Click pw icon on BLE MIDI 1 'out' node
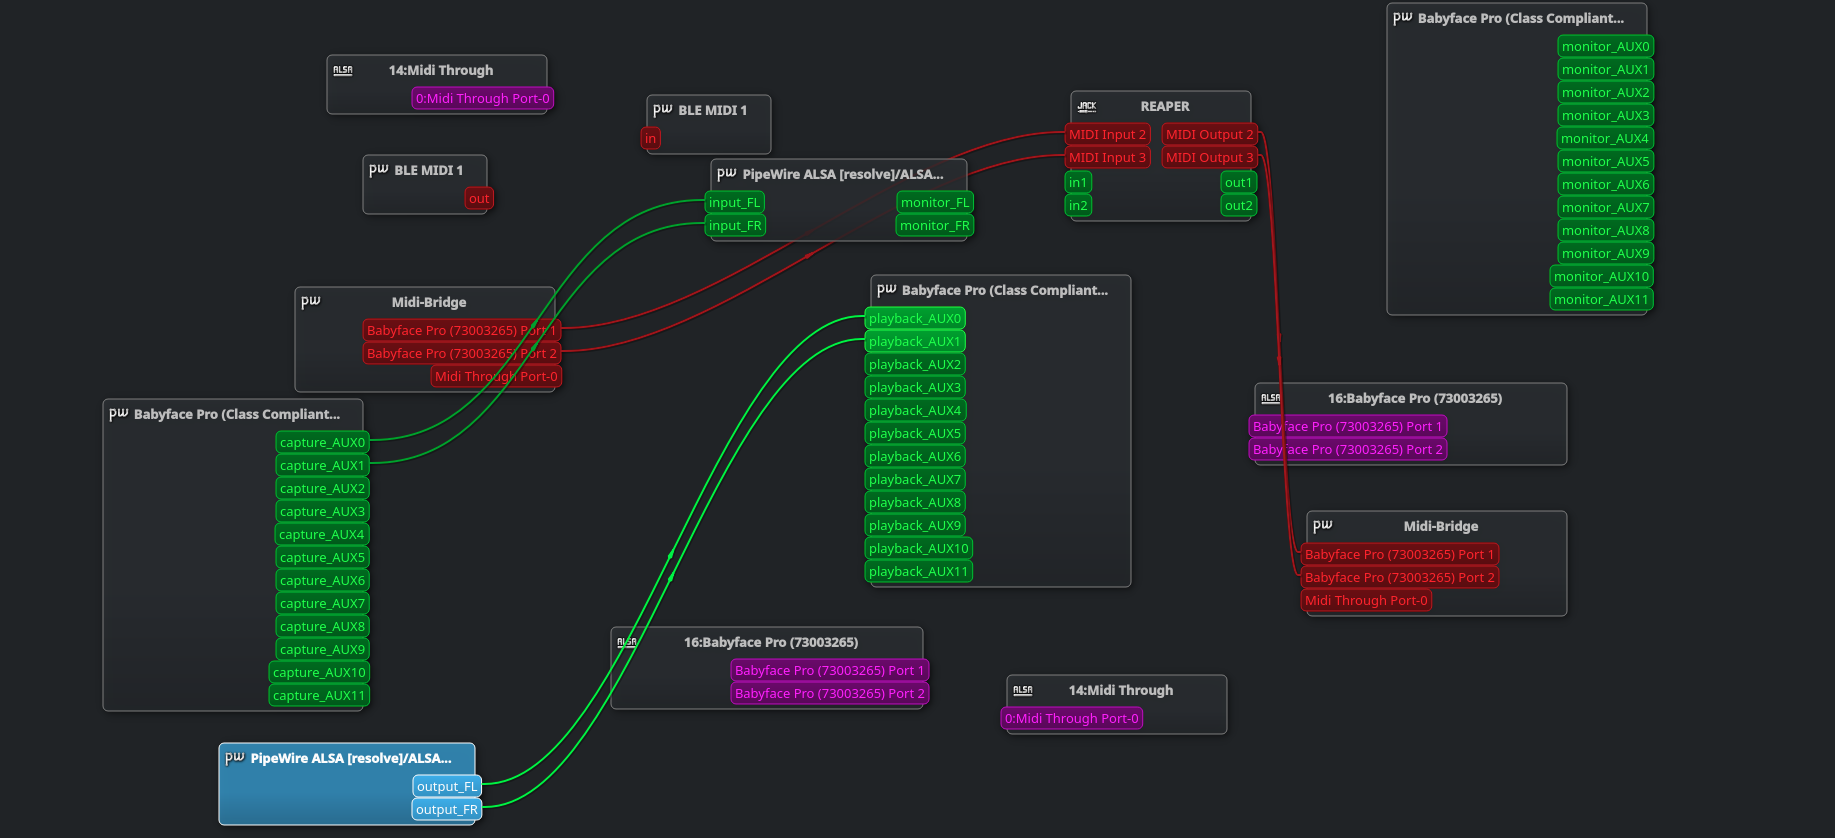 [x=378, y=169]
